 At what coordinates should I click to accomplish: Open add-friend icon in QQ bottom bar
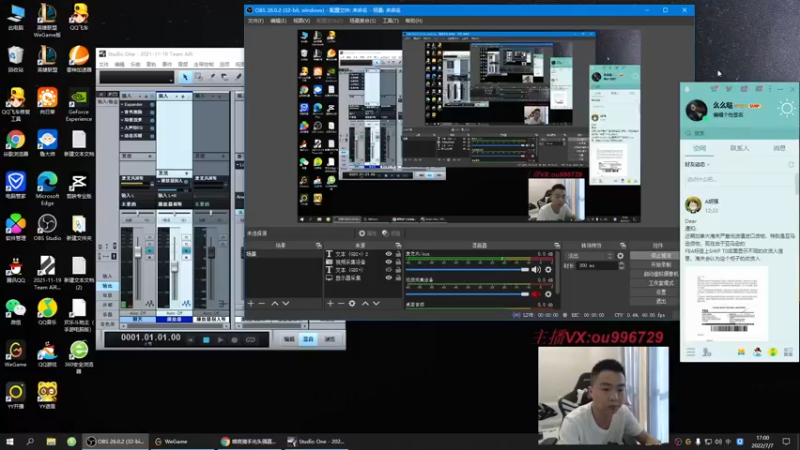coord(707,352)
